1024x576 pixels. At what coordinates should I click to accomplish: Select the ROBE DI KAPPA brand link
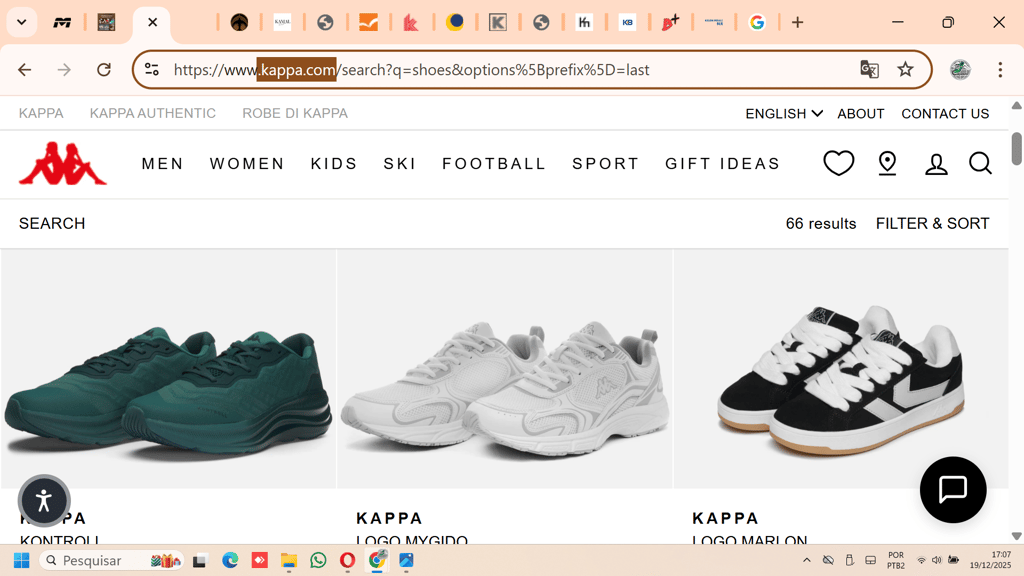pos(295,113)
